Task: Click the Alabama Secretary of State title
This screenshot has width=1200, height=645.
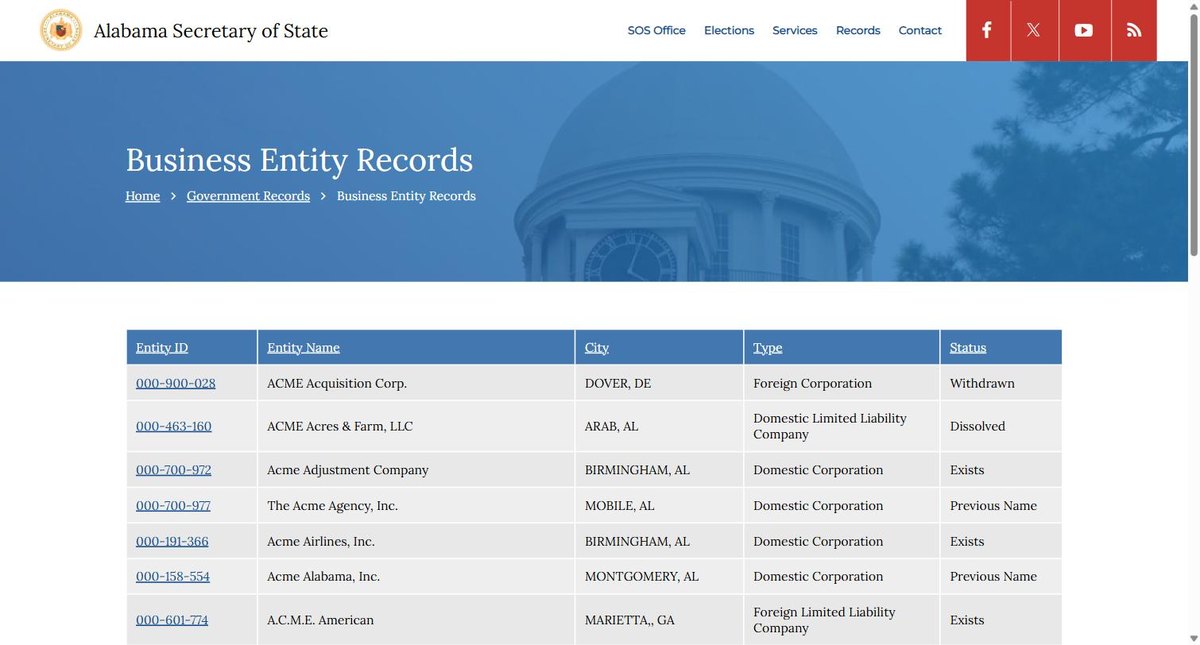Action: click(211, 31)
